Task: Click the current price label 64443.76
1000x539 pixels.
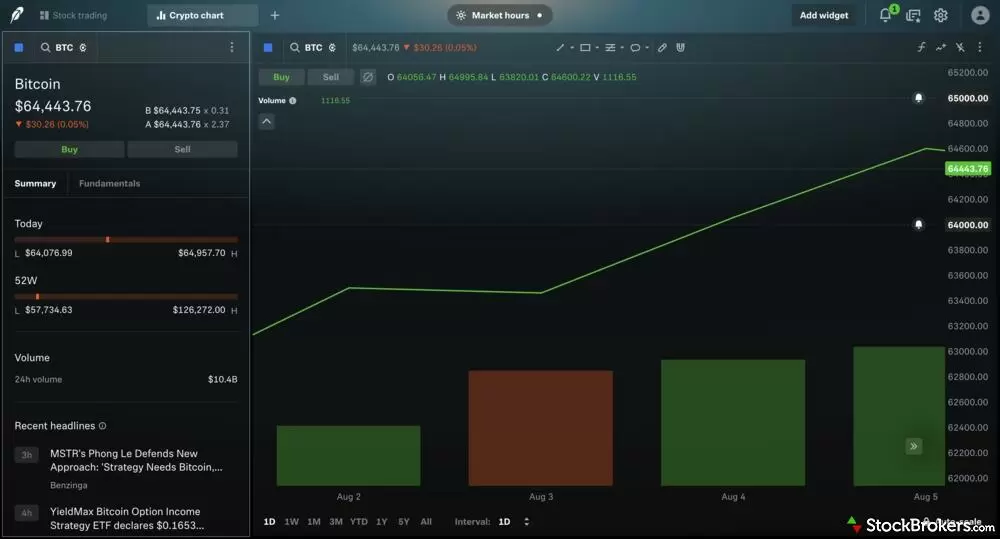Action: pos(967,169)
